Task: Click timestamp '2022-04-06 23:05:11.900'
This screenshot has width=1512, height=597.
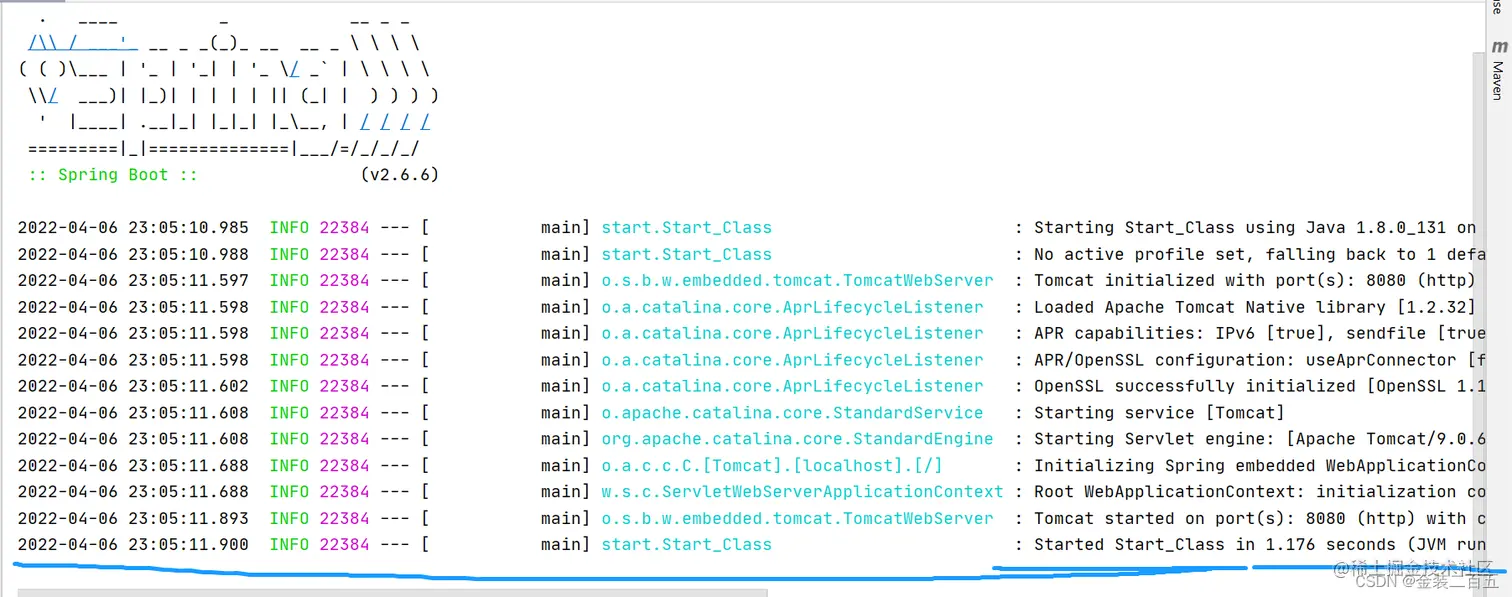Action: [133, 545]
